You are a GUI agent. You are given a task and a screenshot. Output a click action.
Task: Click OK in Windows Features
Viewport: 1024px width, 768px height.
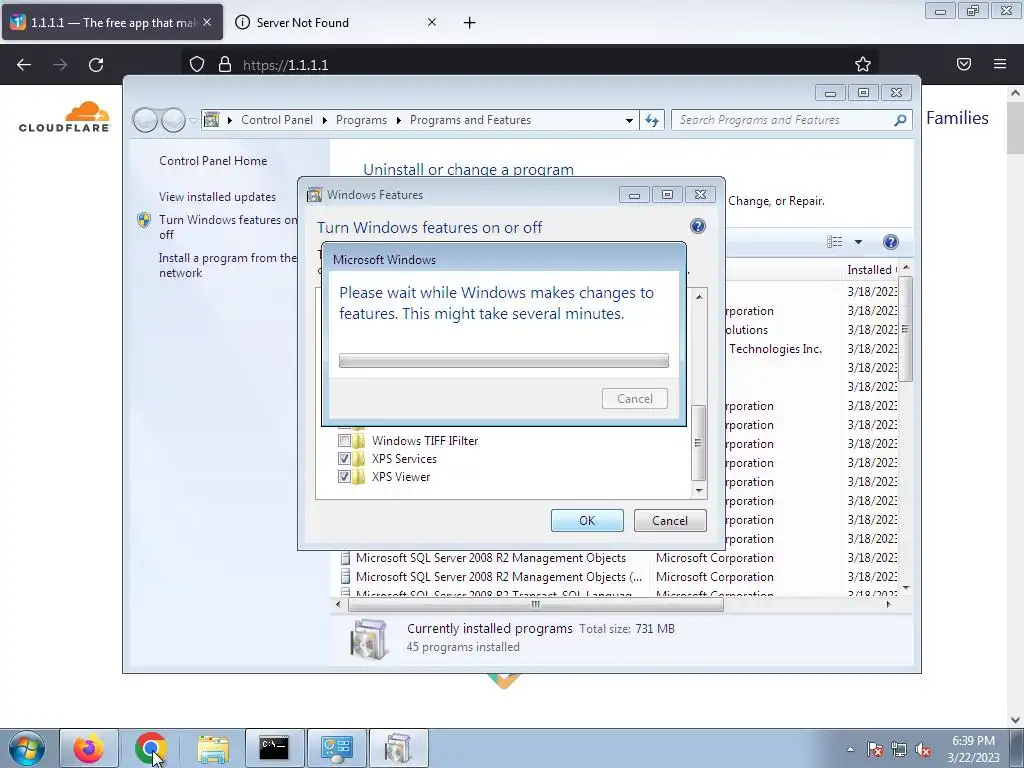click(587, 520)
